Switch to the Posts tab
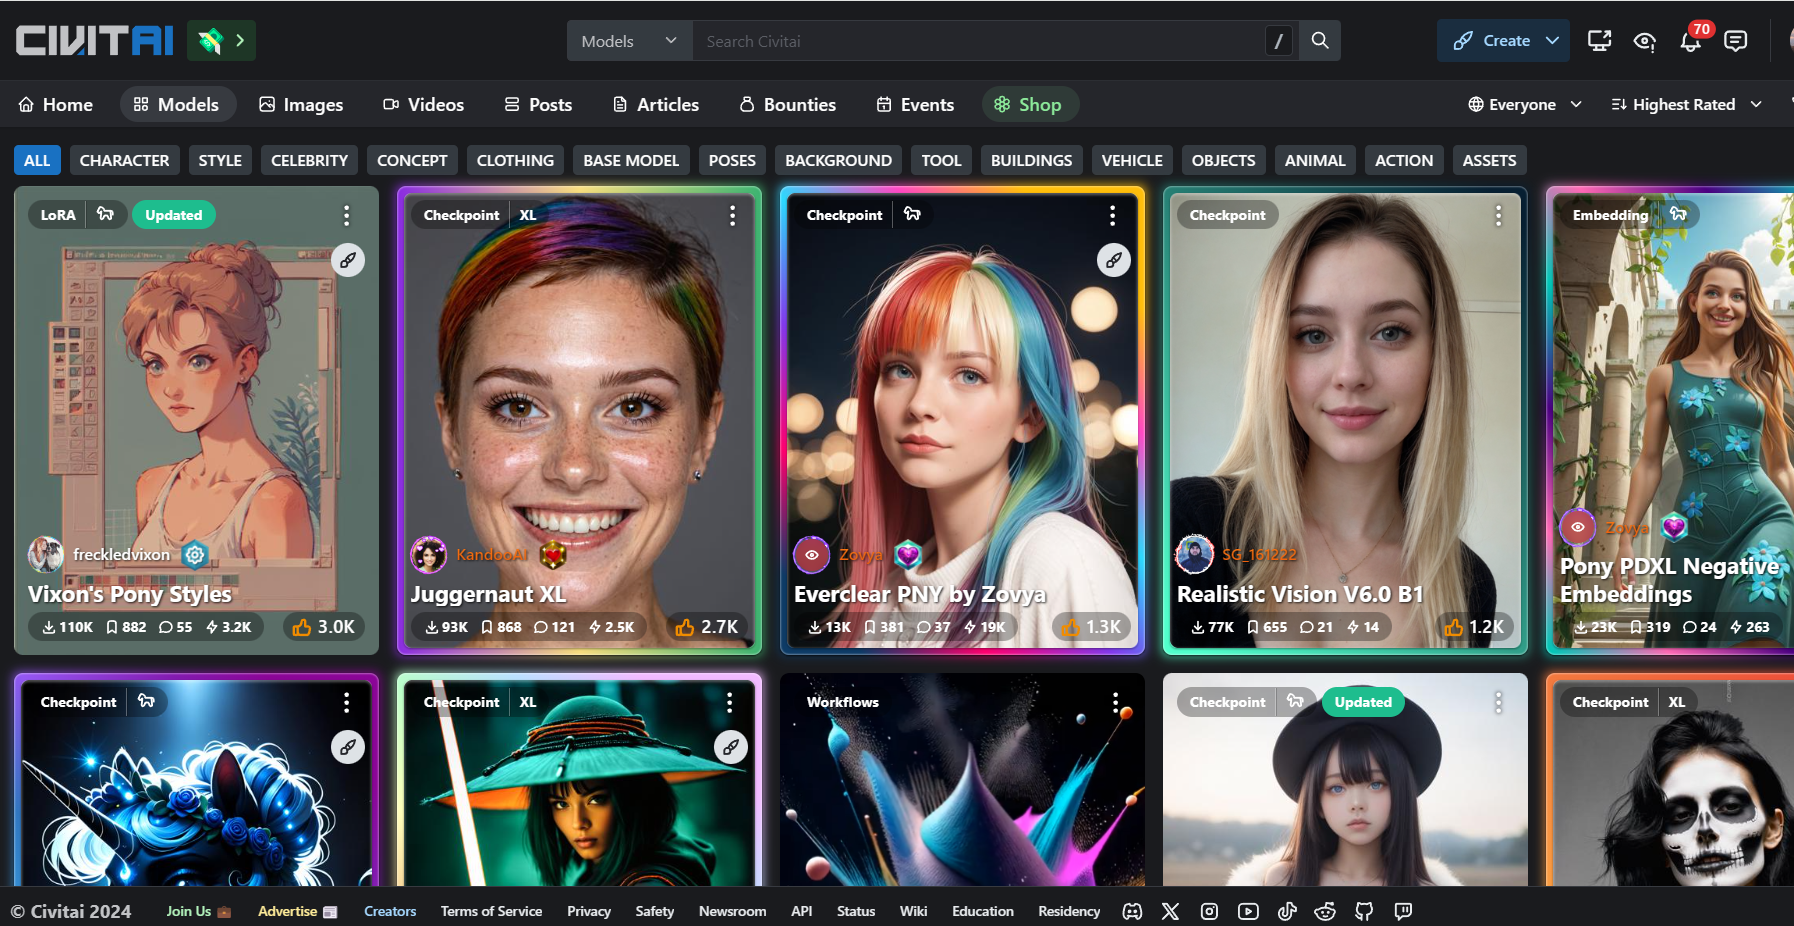 coord(538,104)
